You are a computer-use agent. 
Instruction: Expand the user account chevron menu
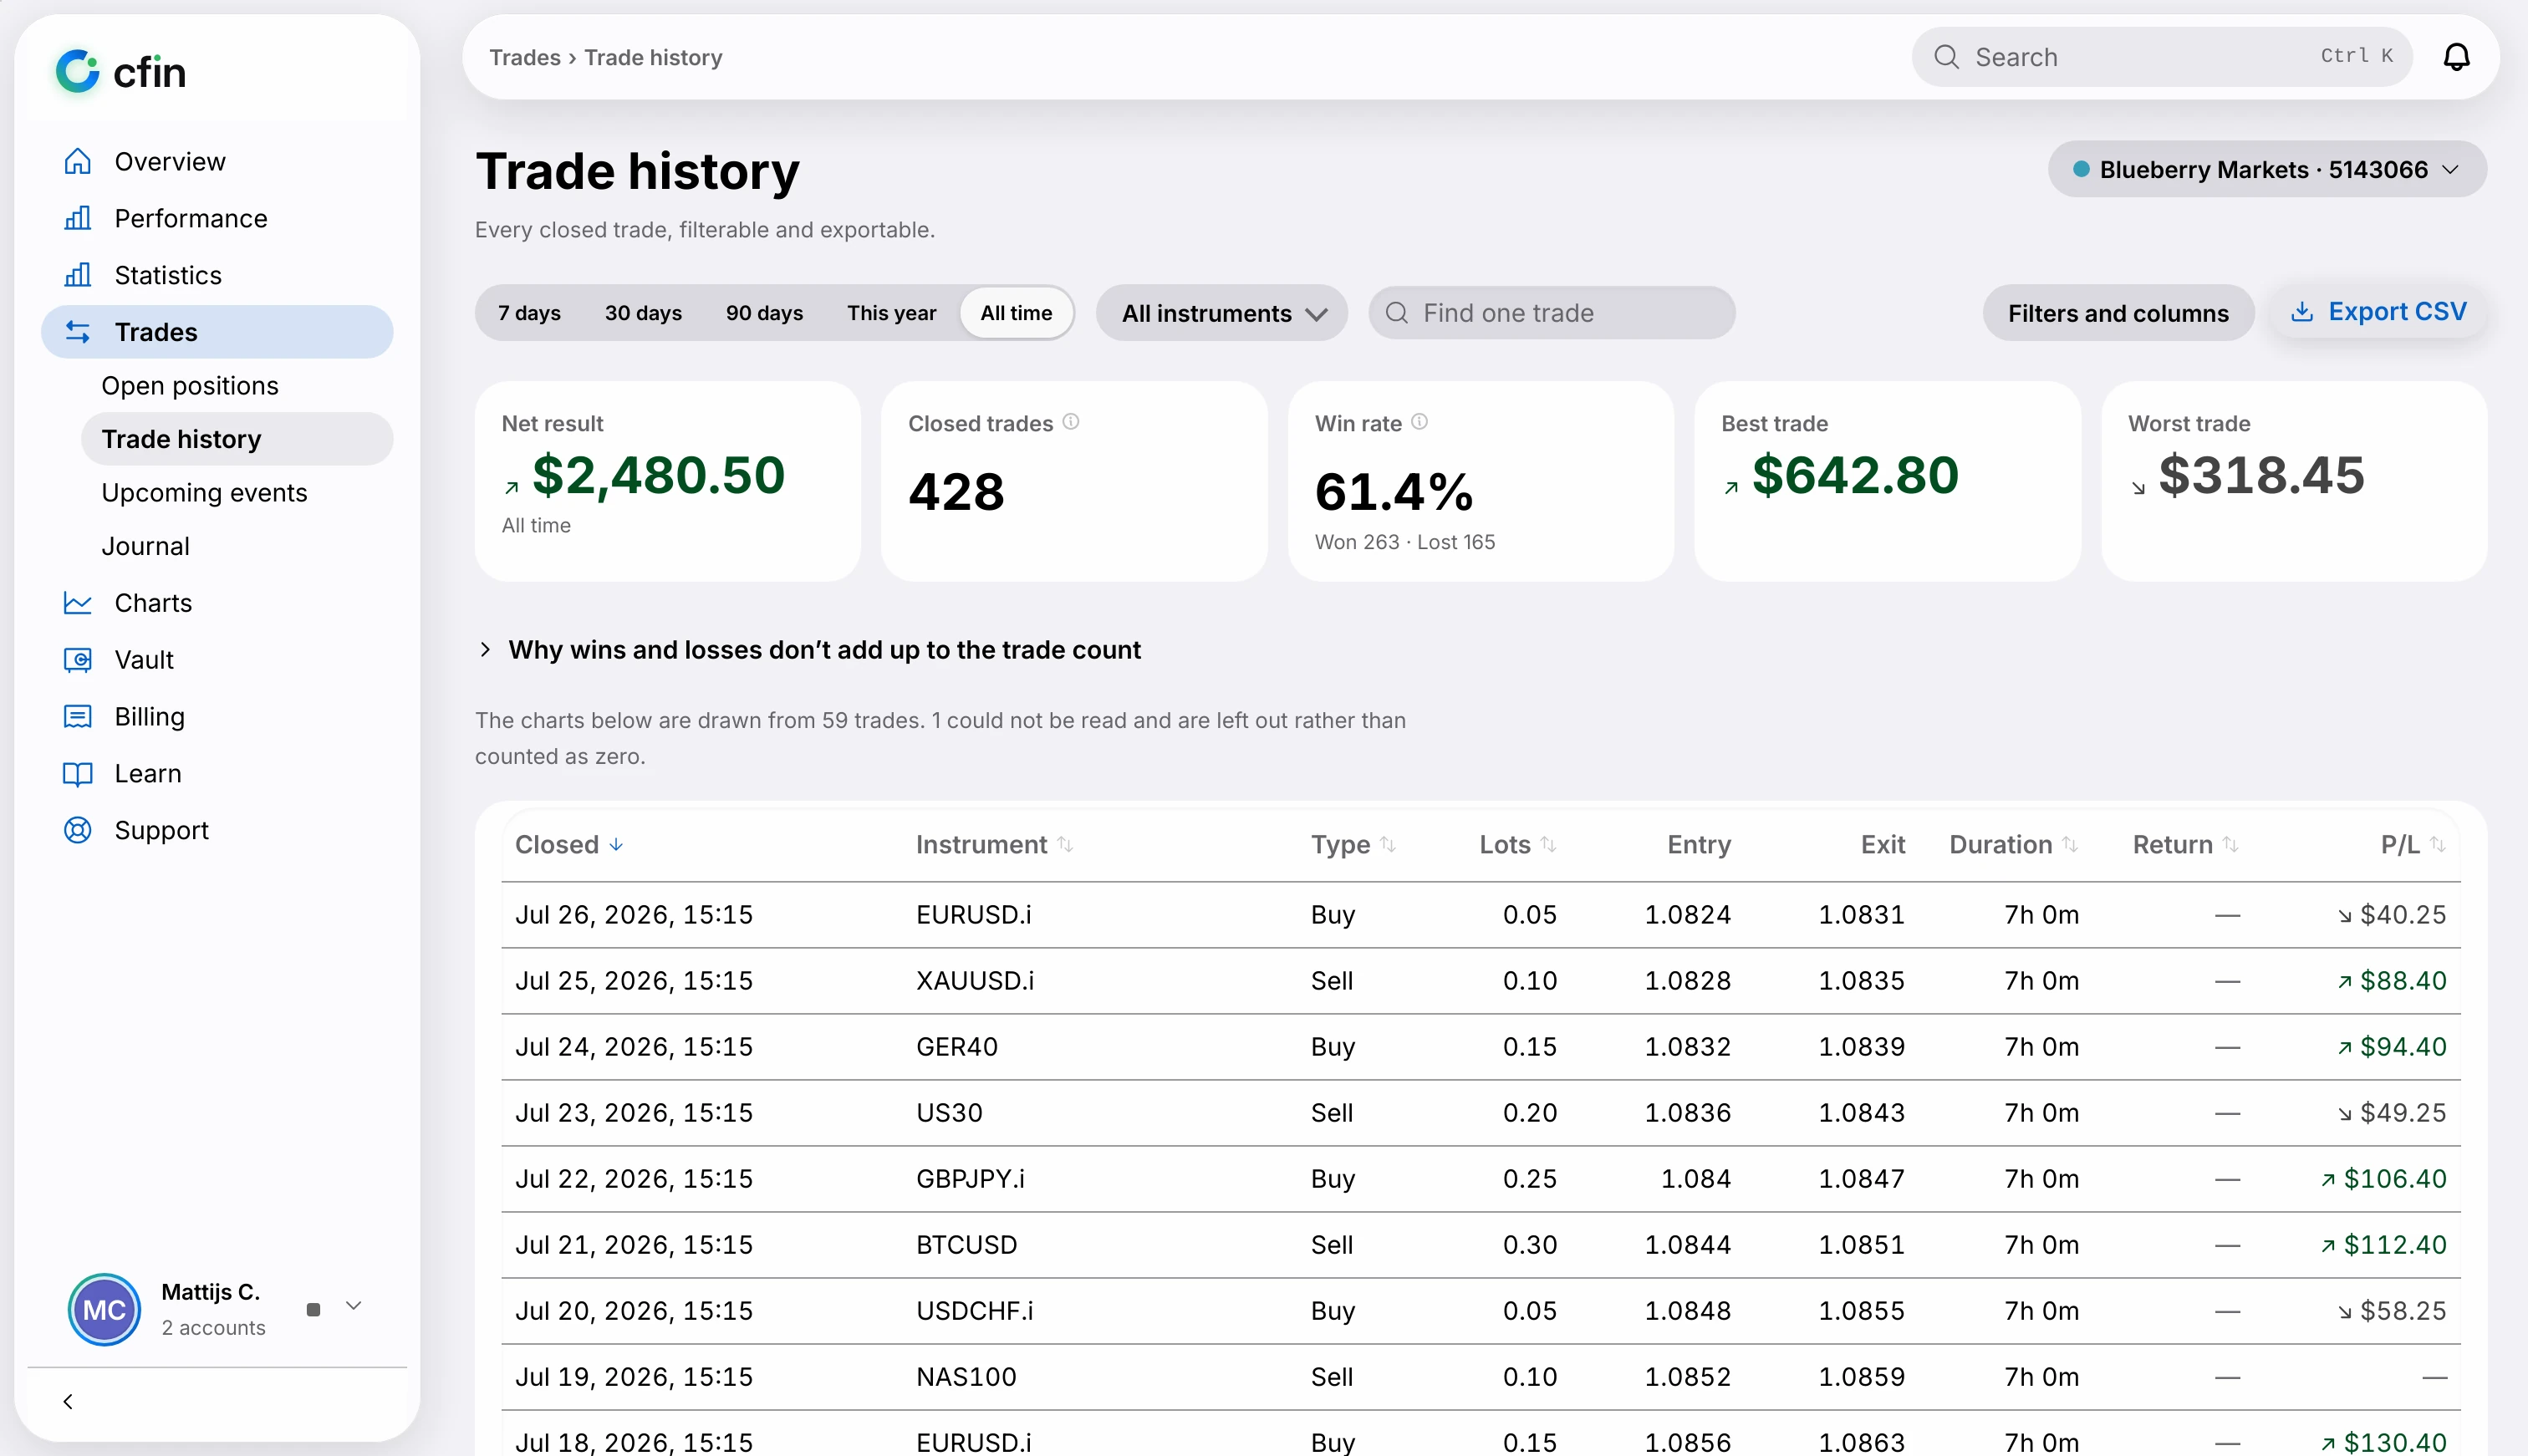353,1306
